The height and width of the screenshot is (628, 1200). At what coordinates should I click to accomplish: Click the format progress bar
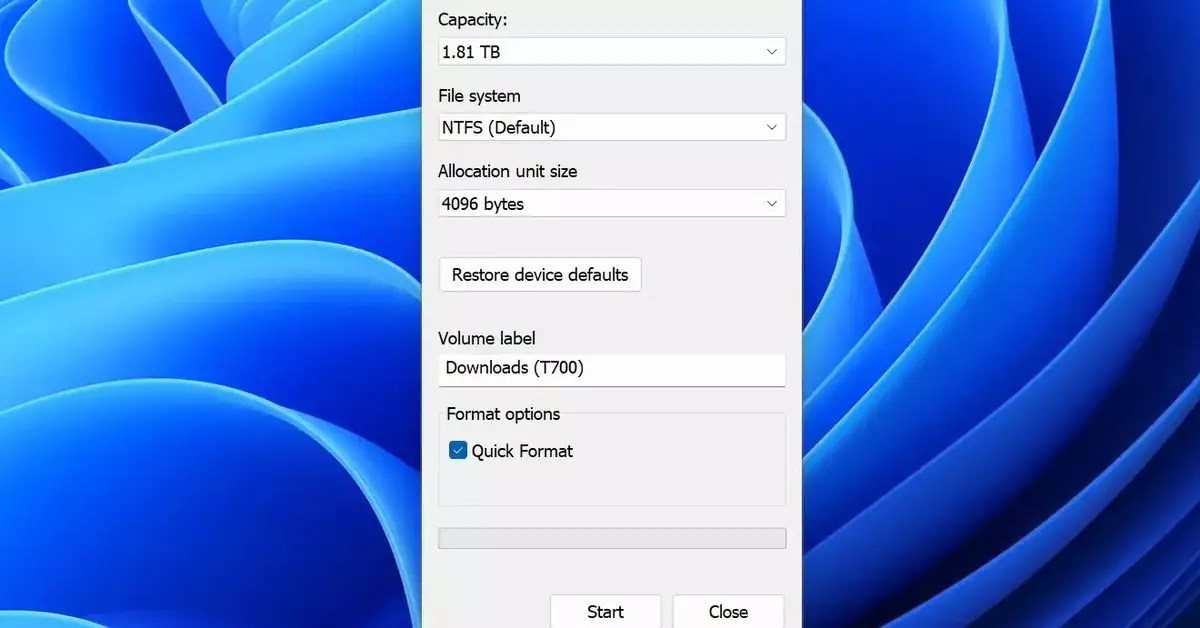(x=612, y=537)
